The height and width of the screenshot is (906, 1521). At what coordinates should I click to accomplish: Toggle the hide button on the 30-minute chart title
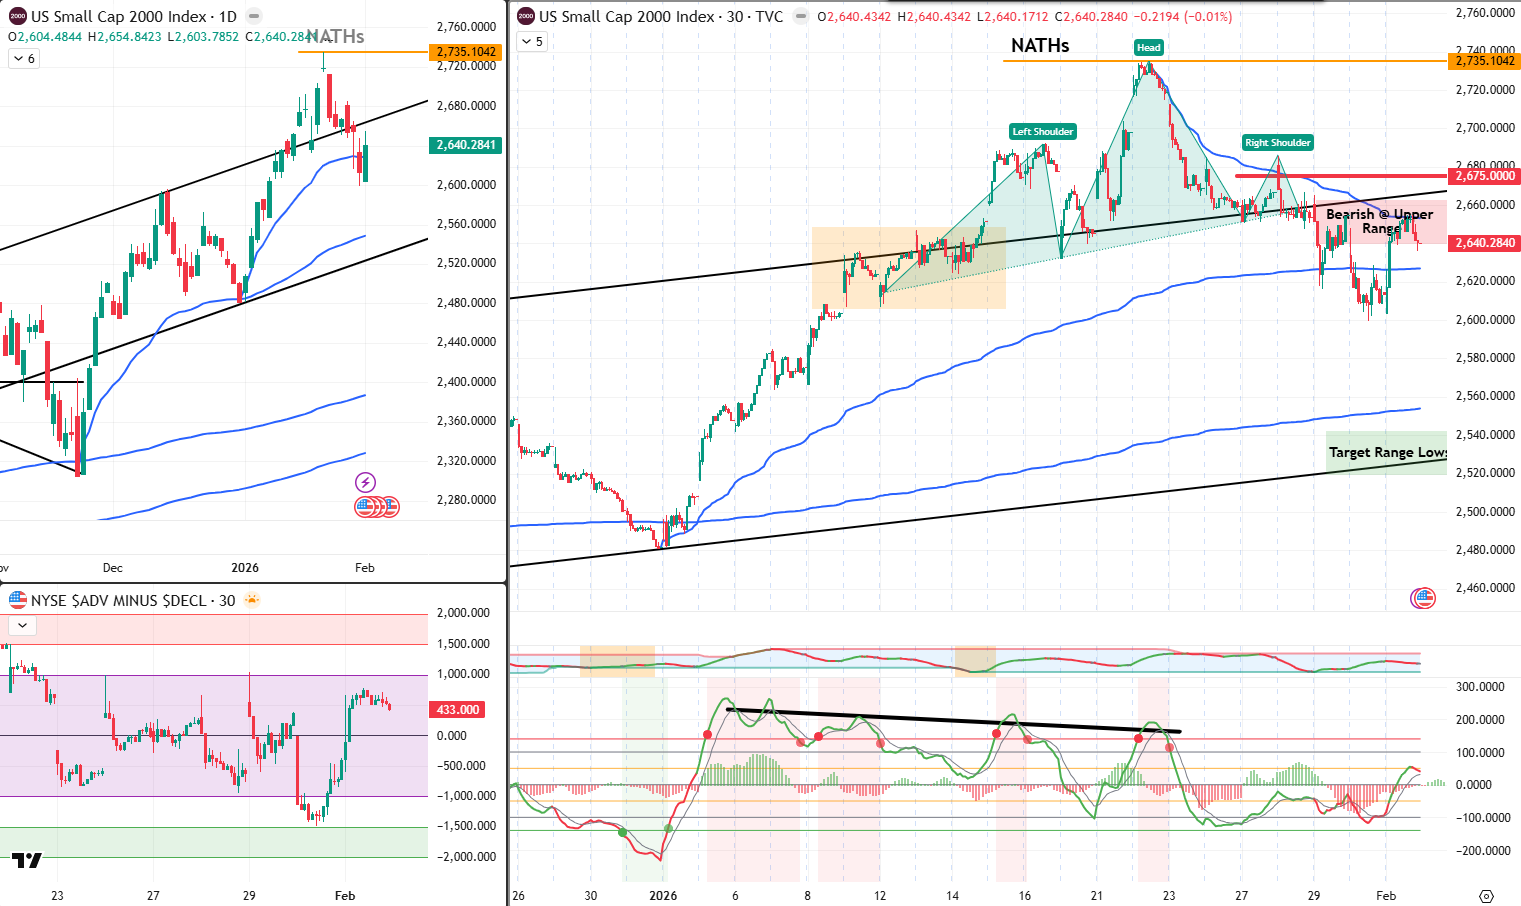799,17
